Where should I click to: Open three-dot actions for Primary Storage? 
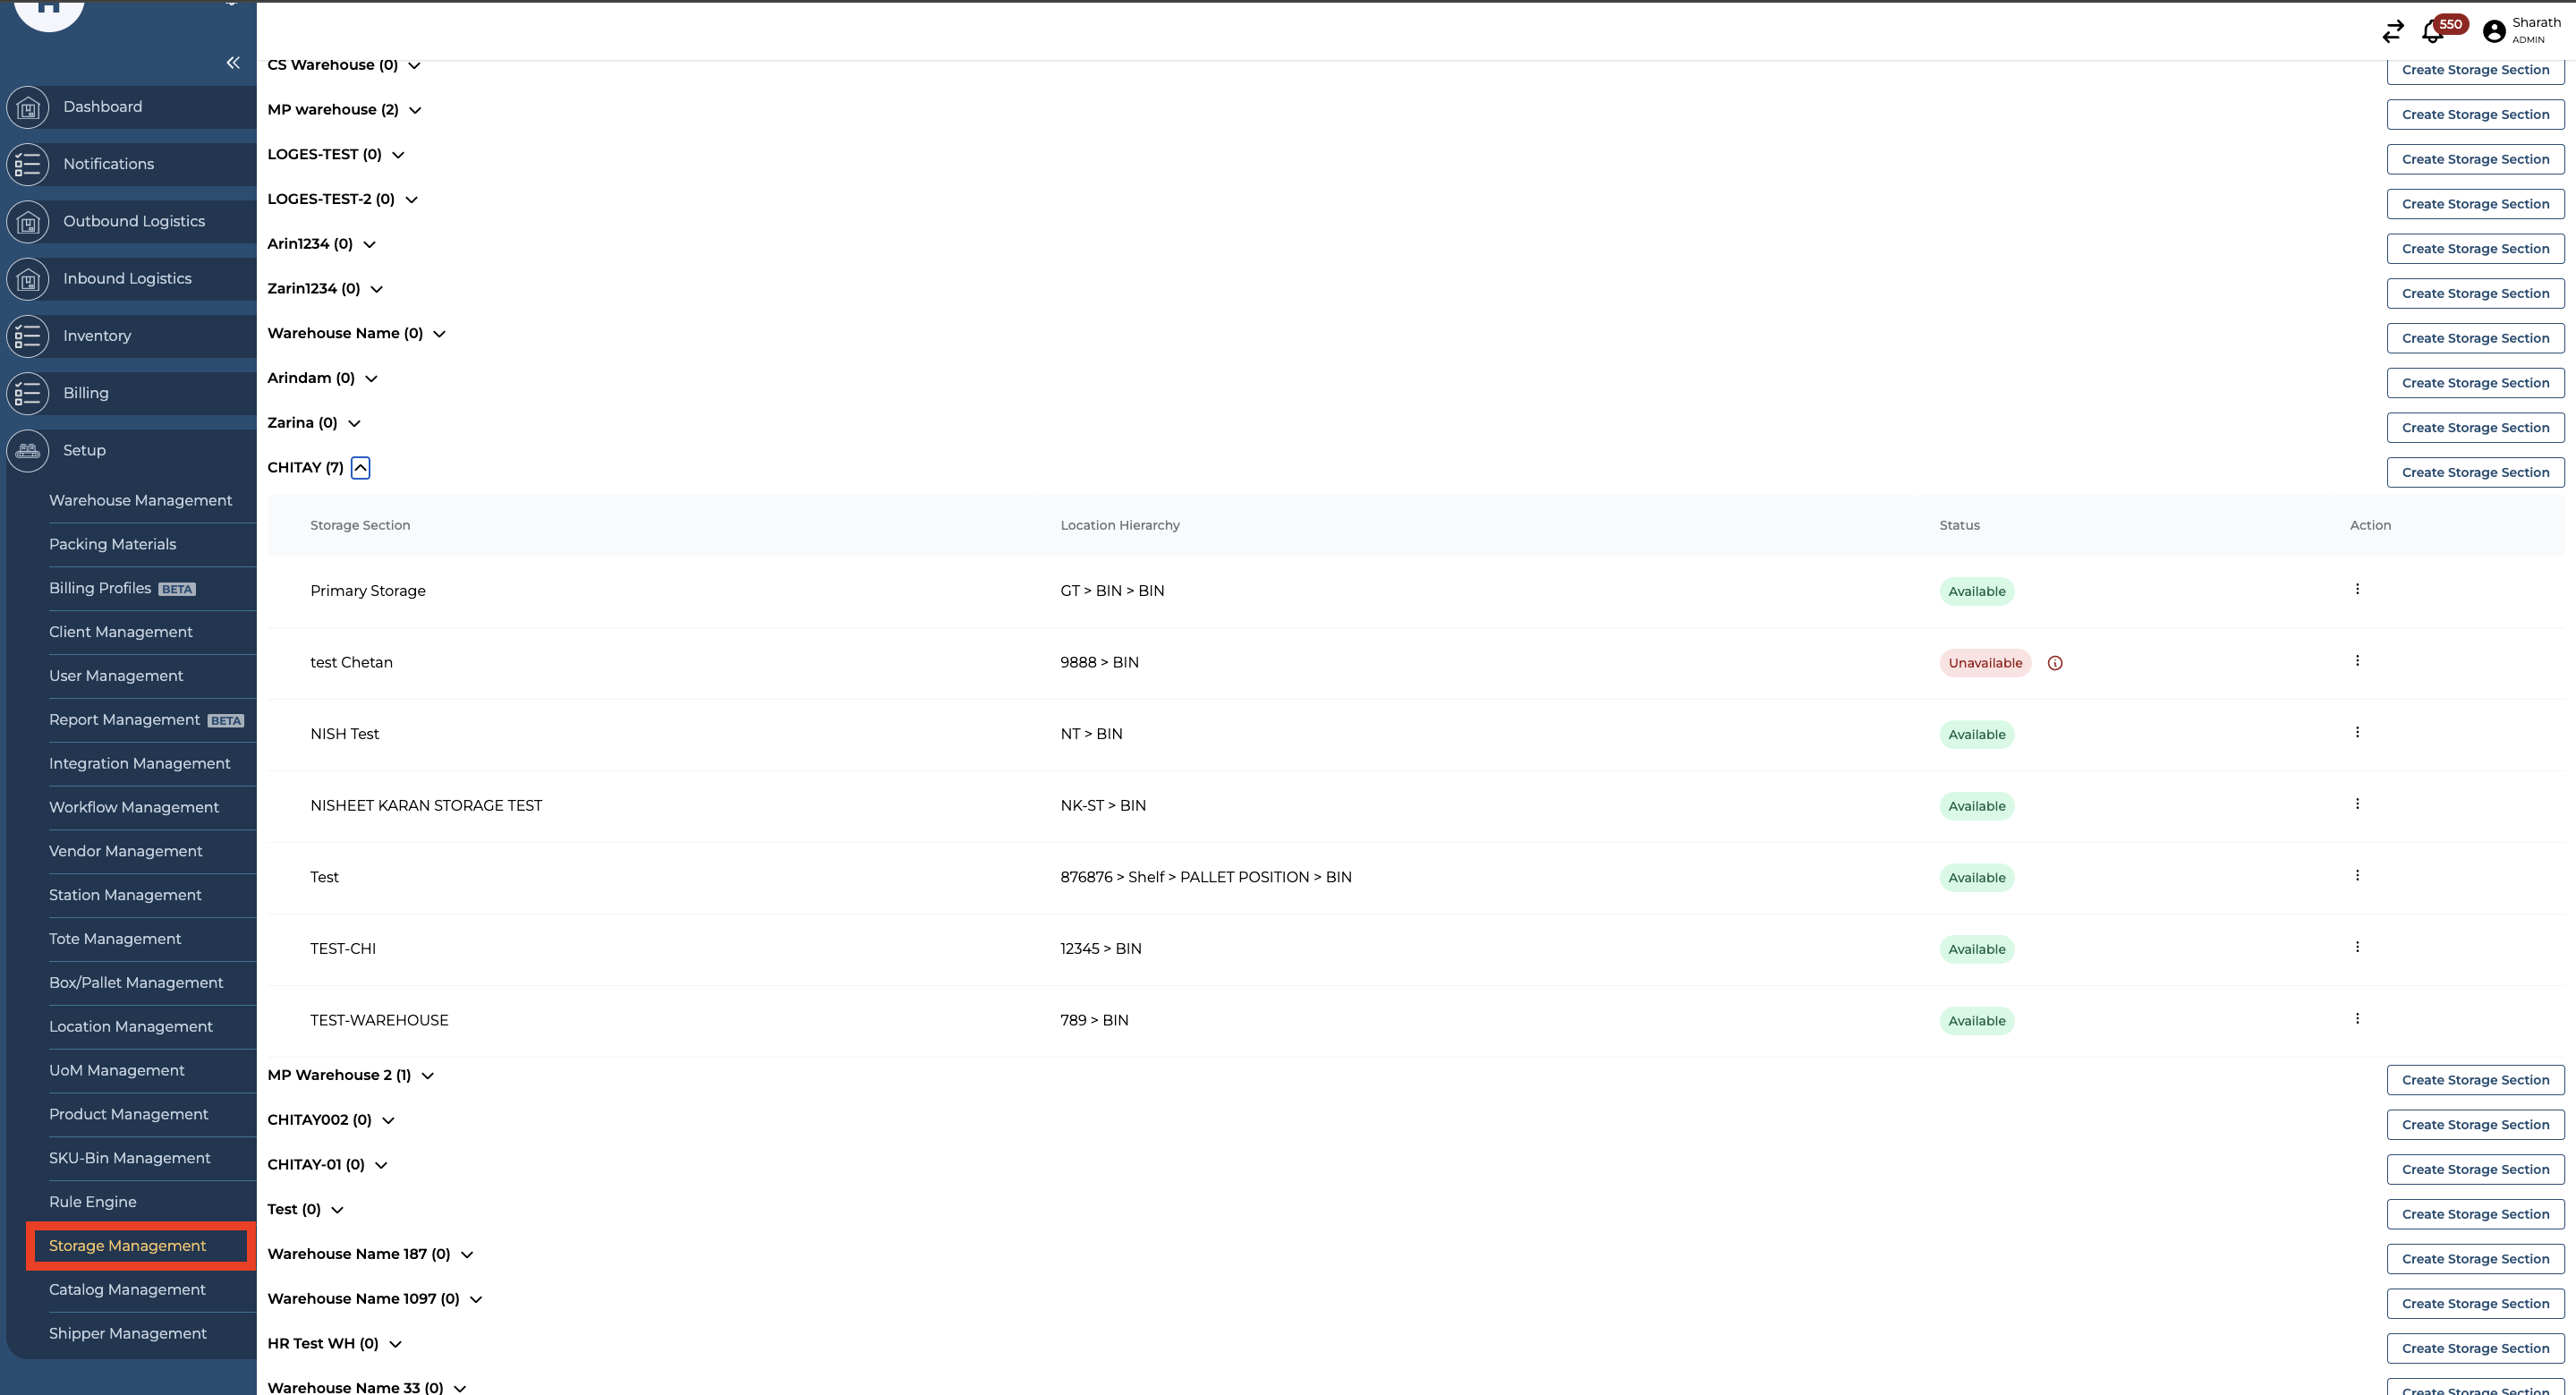(x=2357, y=589)
